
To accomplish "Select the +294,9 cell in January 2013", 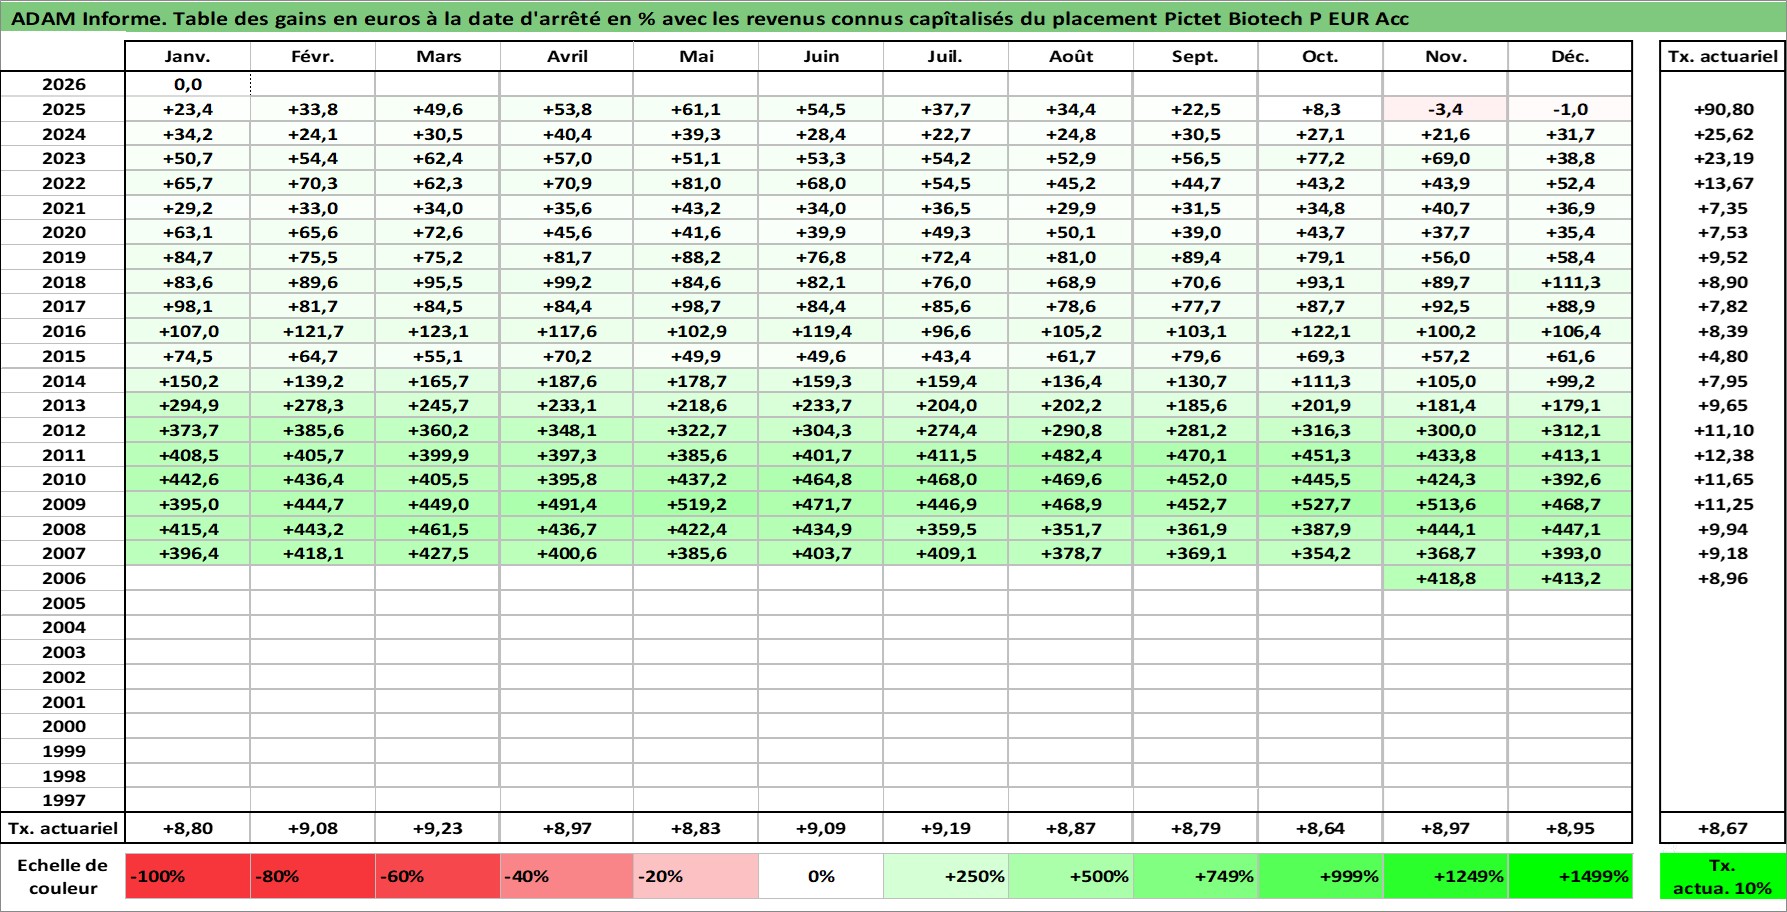I will (x=188, y=405).
